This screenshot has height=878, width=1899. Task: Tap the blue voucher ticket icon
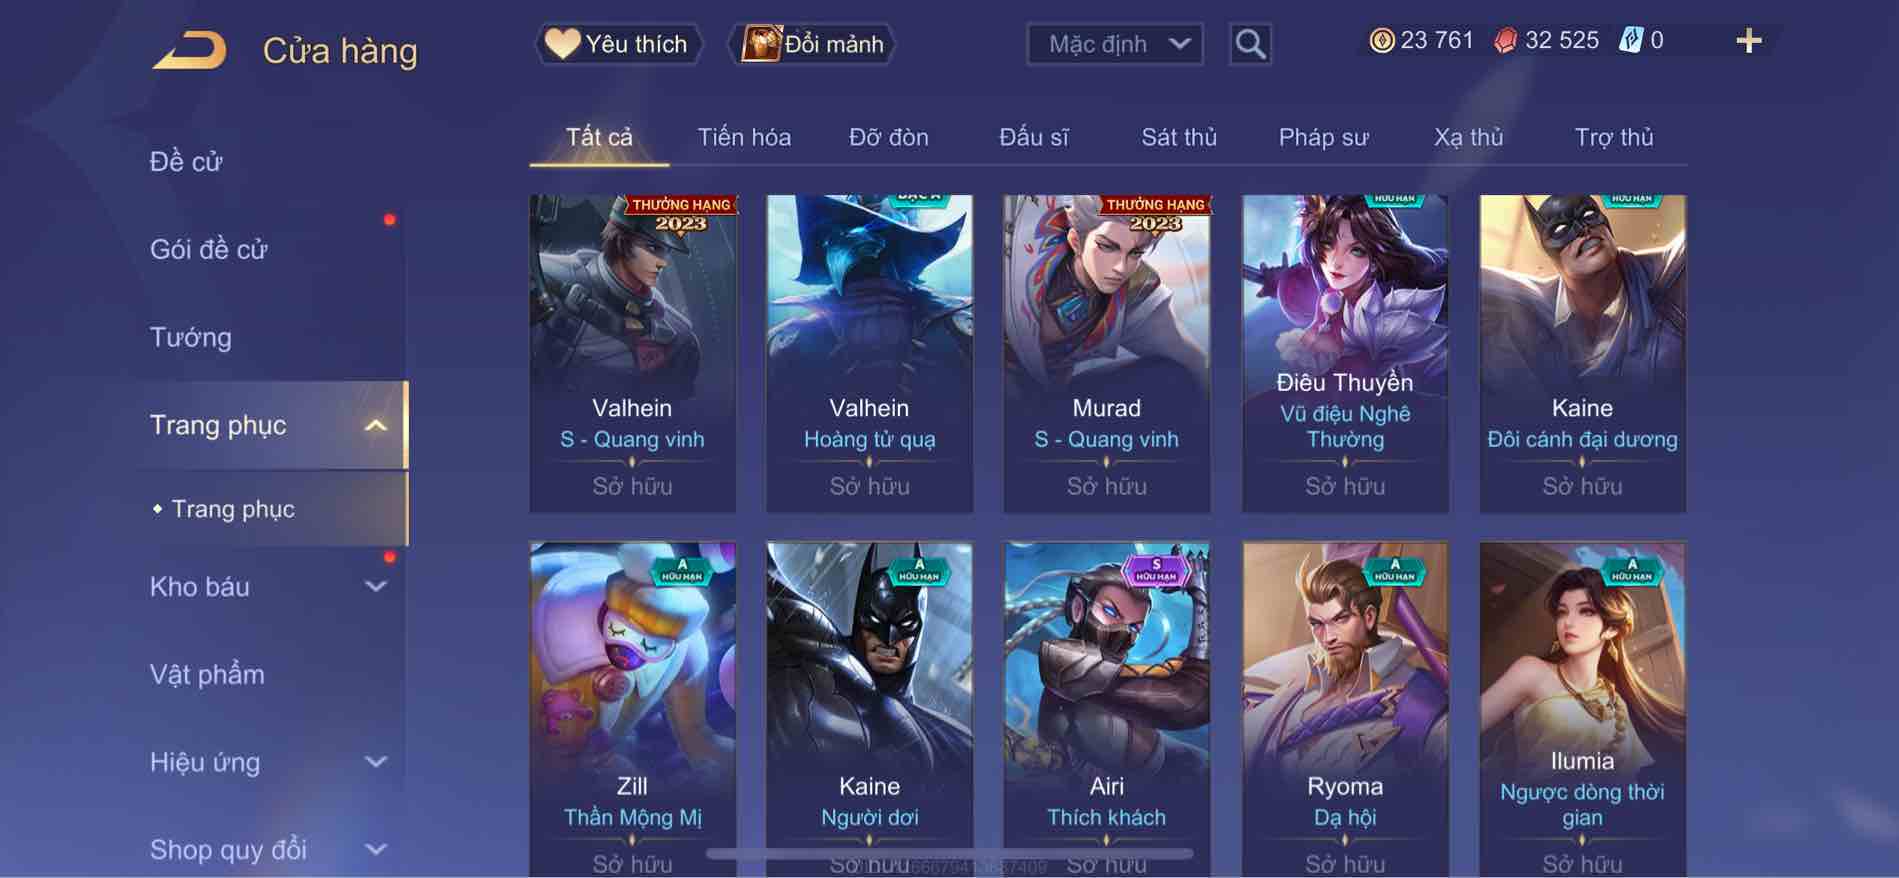point(1631,41)
